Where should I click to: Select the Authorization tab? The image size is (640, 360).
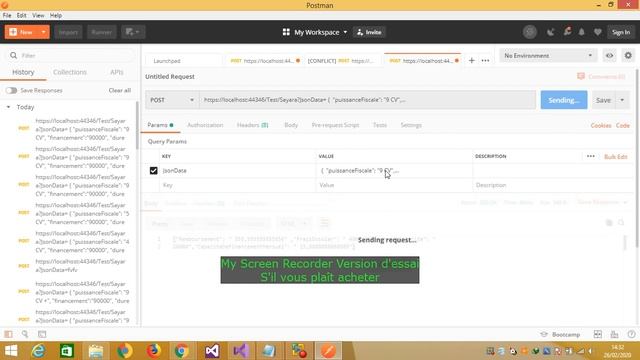205,125
